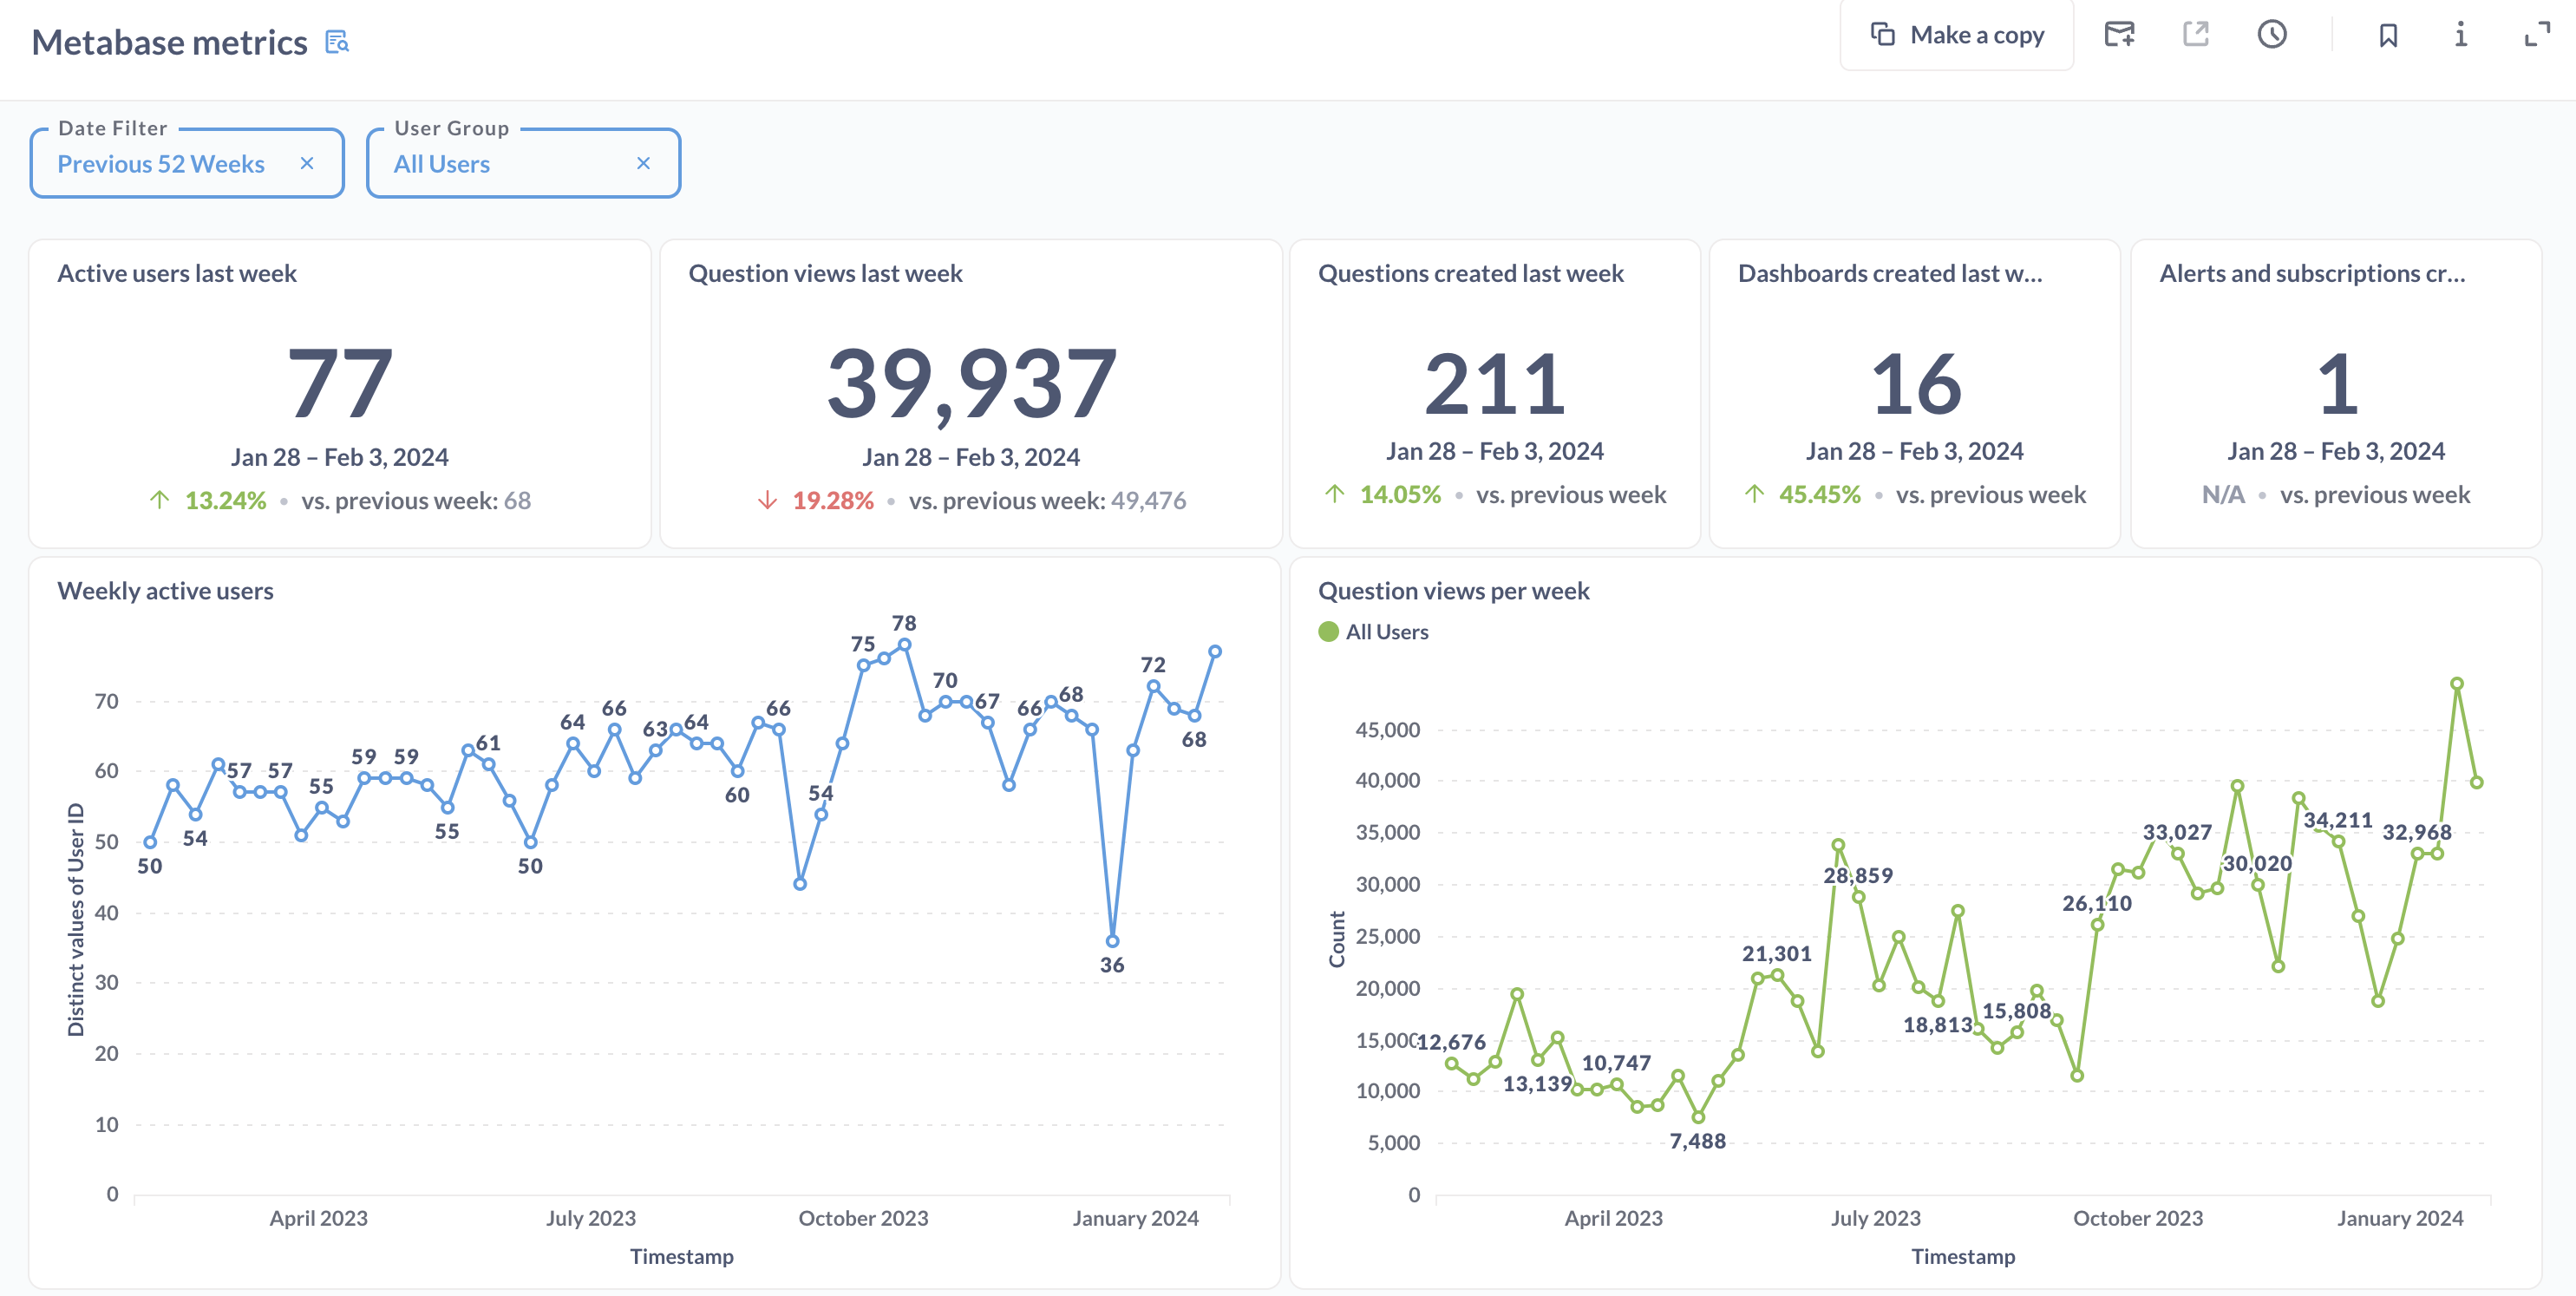Open the Weekly active users card title

click(x=165, y=590)
